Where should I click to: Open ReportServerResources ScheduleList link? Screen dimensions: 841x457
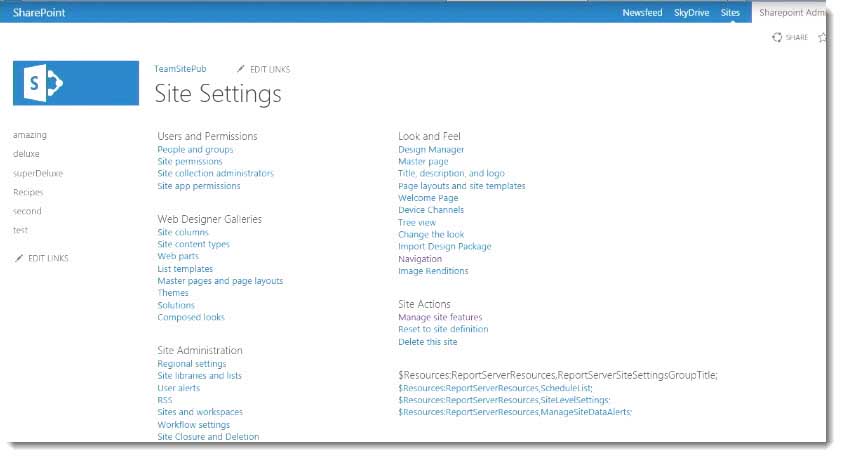click(x=495, y=387)
